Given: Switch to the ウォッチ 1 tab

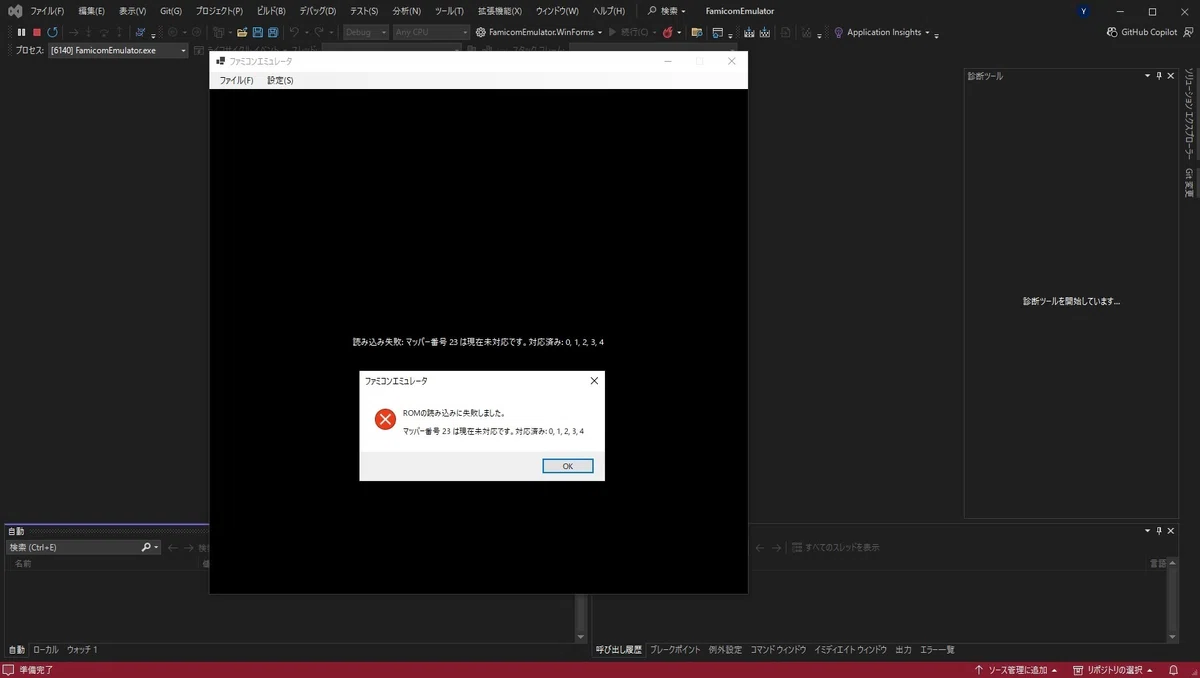Looking at the screenshot, I should 82,650.
